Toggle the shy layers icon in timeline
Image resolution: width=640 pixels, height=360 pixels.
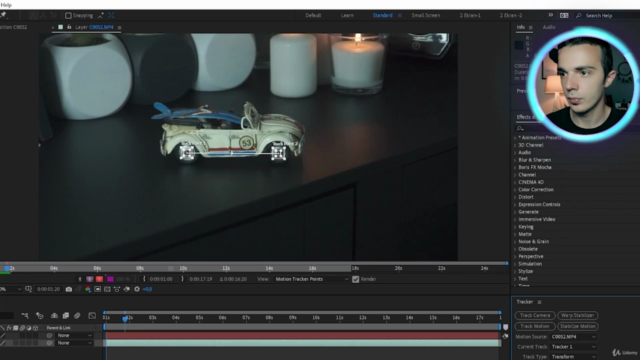[54, 316]
